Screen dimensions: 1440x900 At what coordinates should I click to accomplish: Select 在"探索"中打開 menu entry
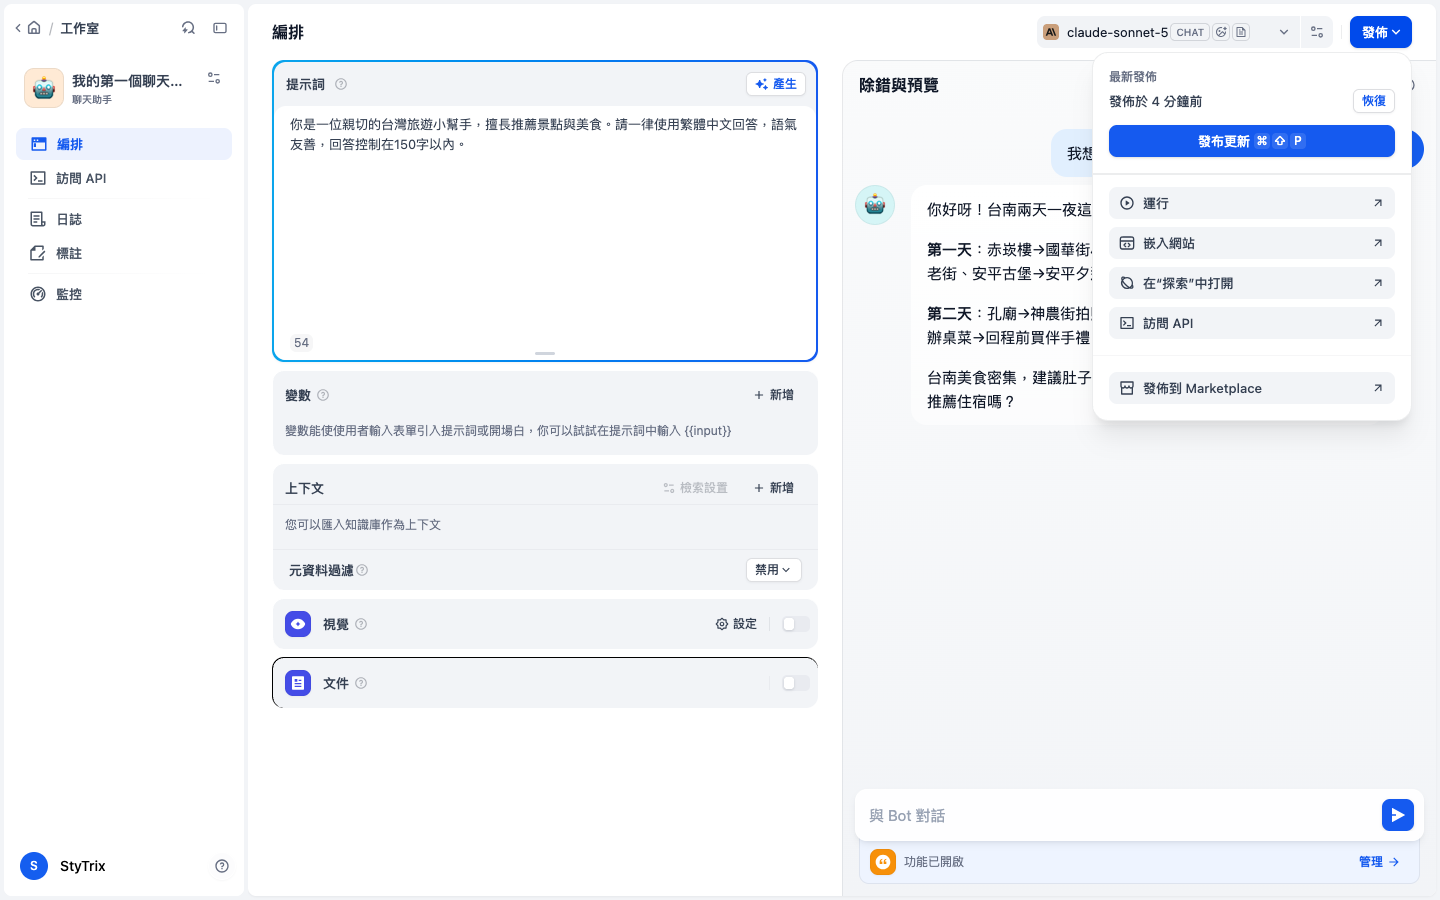coord(1252,283)
